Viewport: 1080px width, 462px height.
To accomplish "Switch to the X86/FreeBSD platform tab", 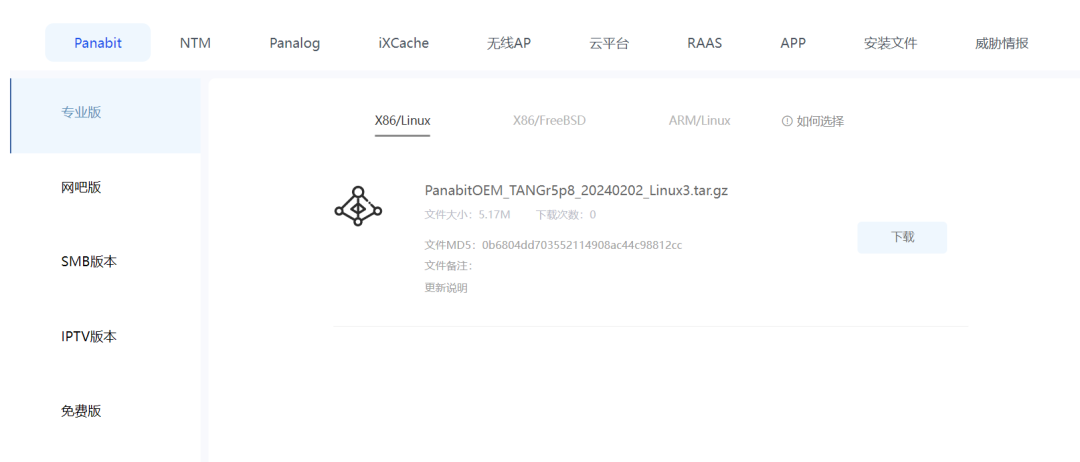I will click(549, 120).
